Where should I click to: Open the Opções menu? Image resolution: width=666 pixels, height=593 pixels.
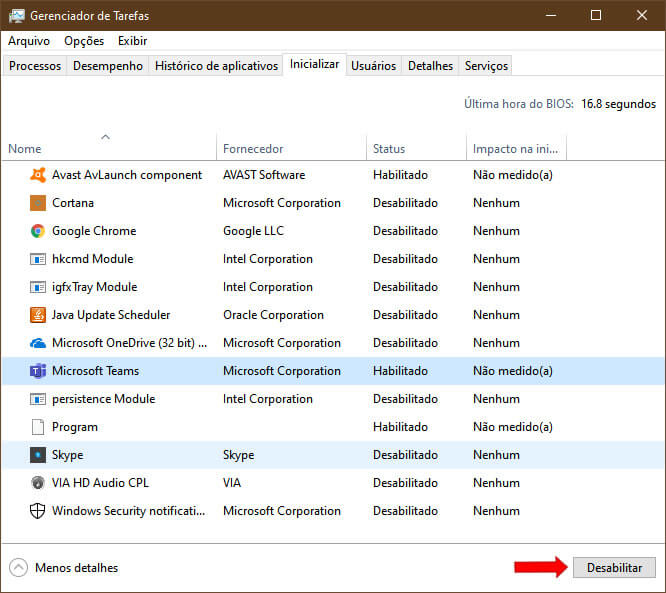click(84, 41)
